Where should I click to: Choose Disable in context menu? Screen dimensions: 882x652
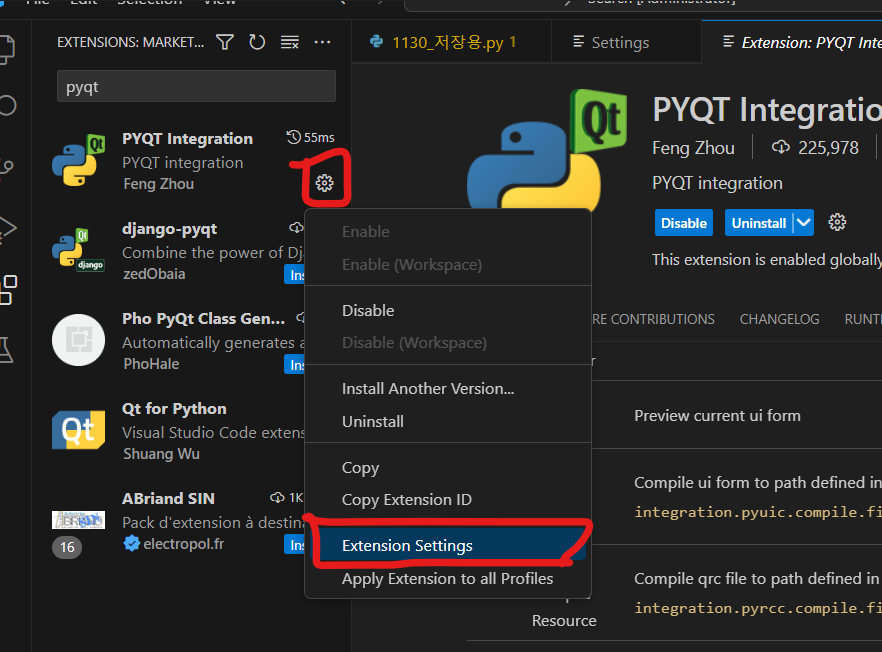click(x=447, y=311)
